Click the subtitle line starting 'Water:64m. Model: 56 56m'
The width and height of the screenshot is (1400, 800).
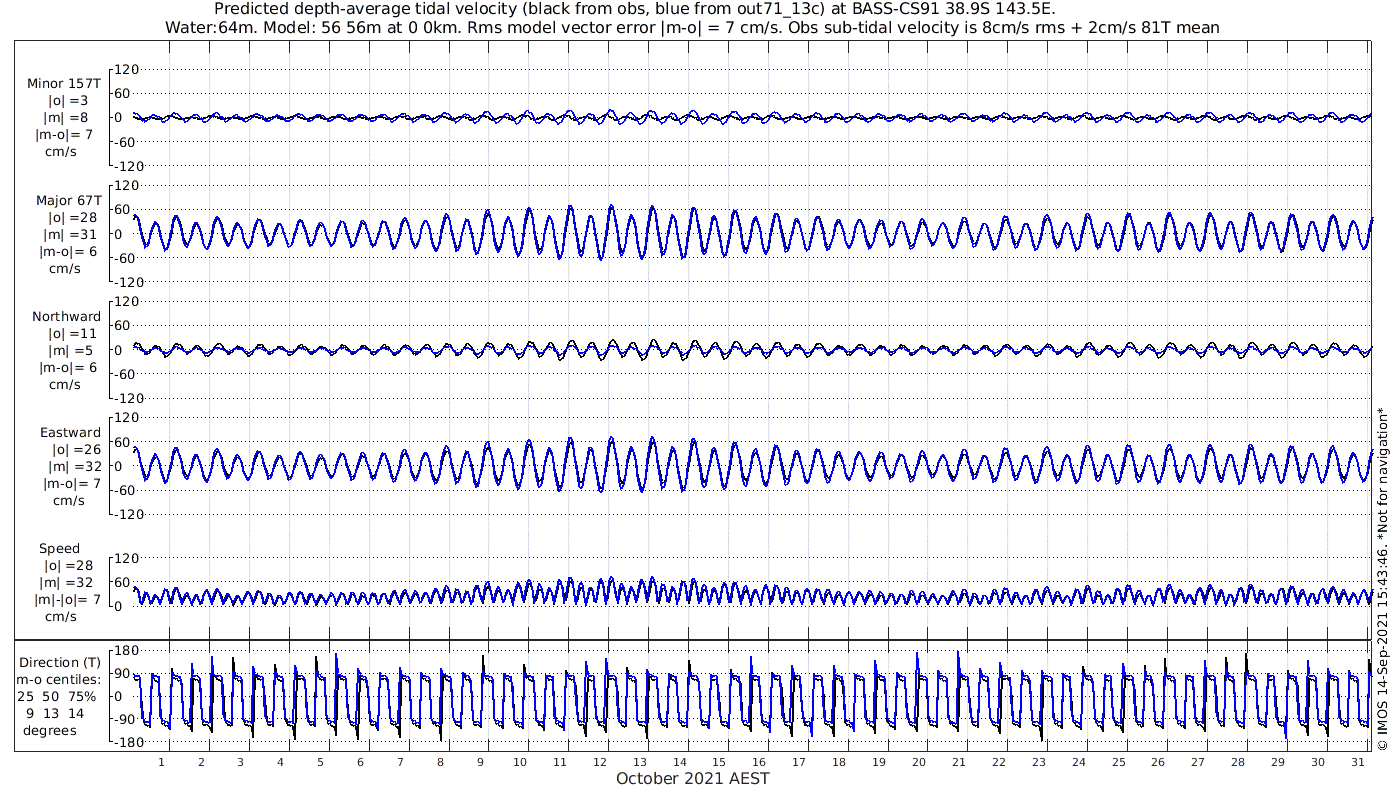coord(692,28)
